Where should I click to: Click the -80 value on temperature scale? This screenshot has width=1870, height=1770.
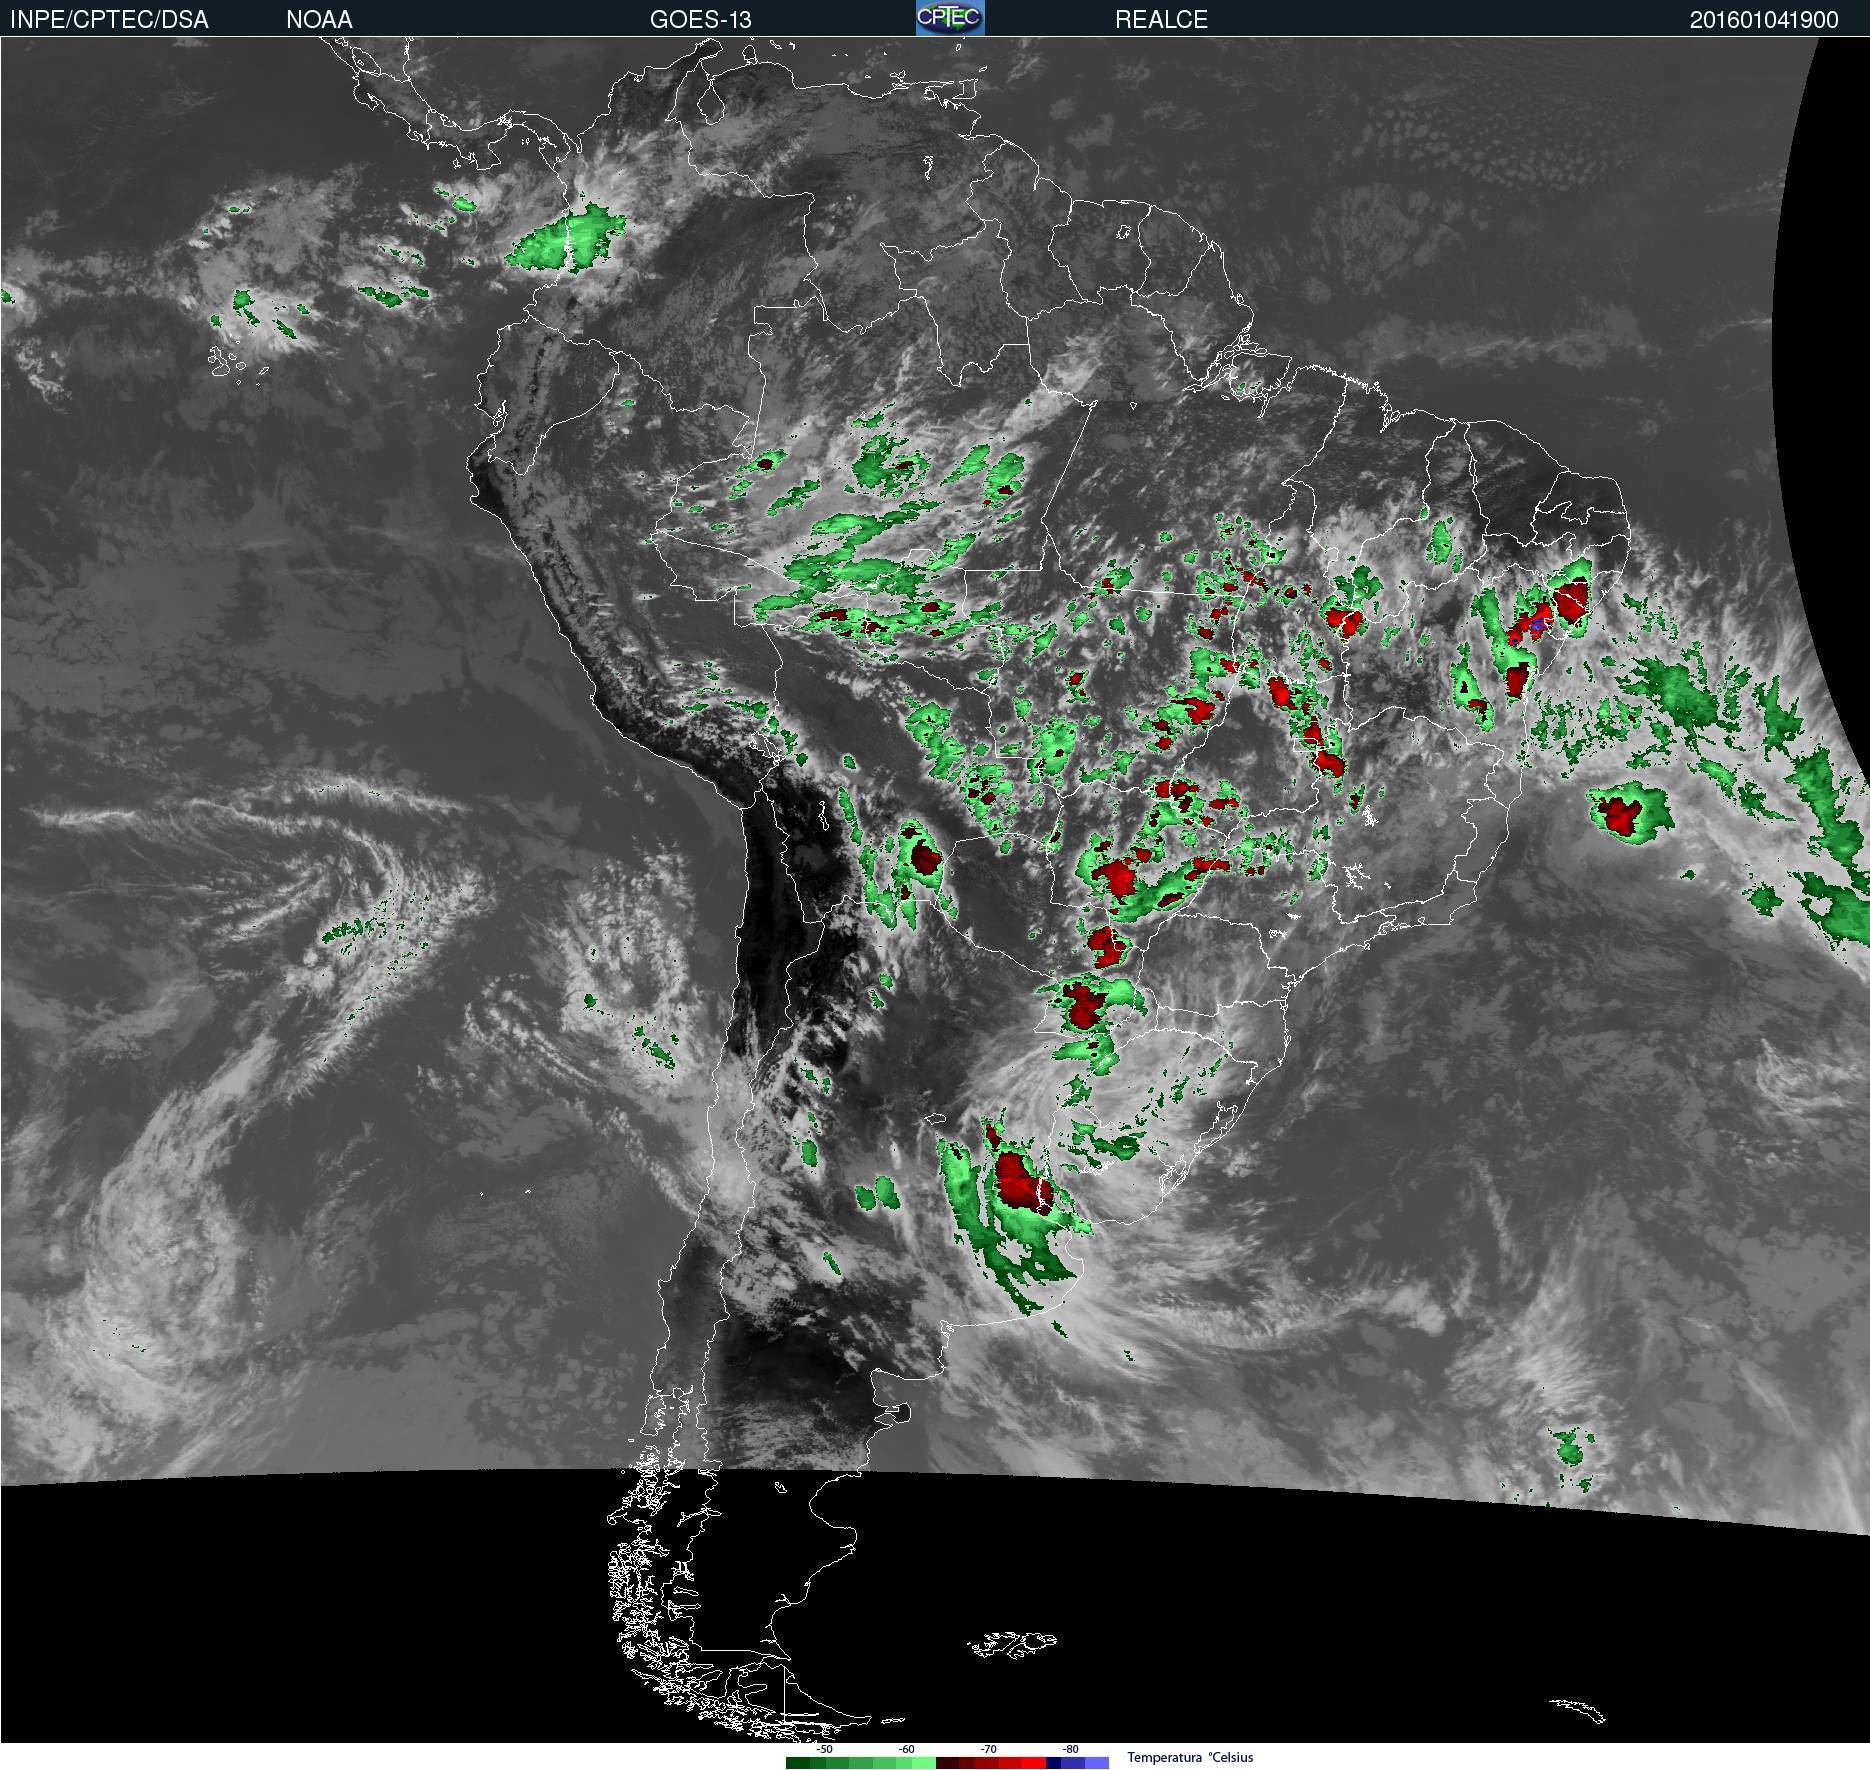(x=1070, y=1749)
